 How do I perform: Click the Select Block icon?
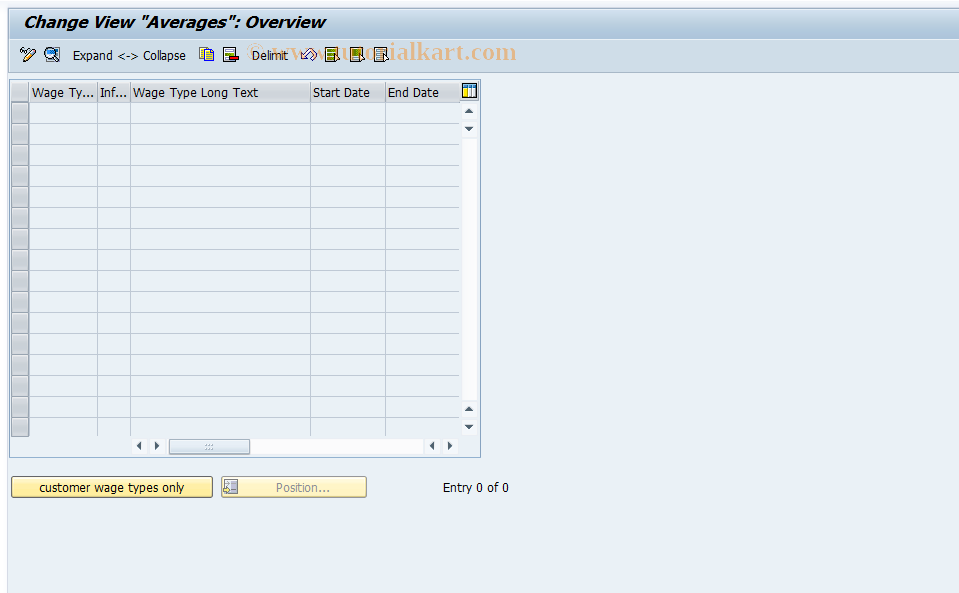[357, 55]
